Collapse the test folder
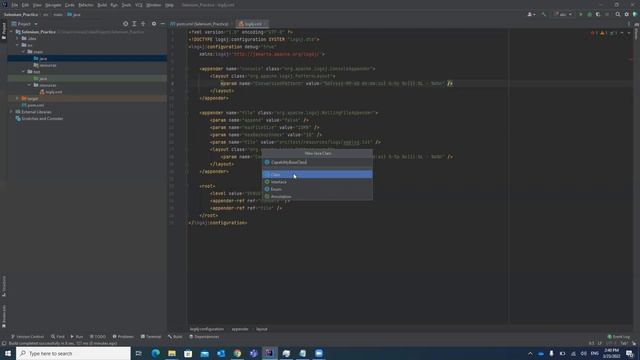The height and width of the screenshot is (360, 640). 23,72
